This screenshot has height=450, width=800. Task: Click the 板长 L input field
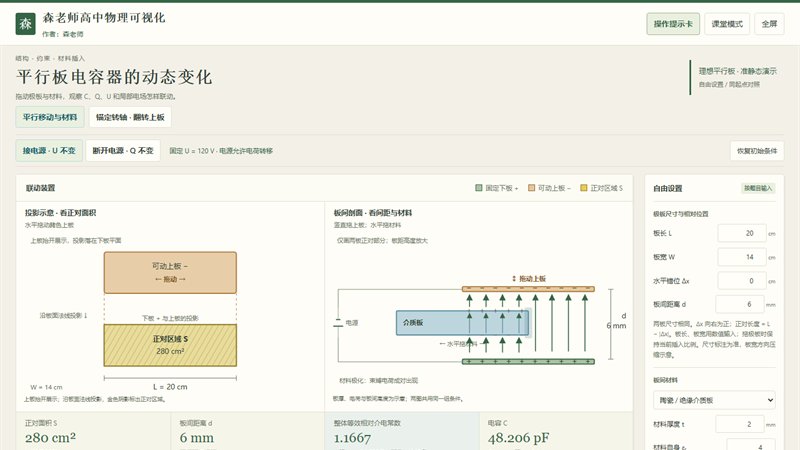(742, 233)
